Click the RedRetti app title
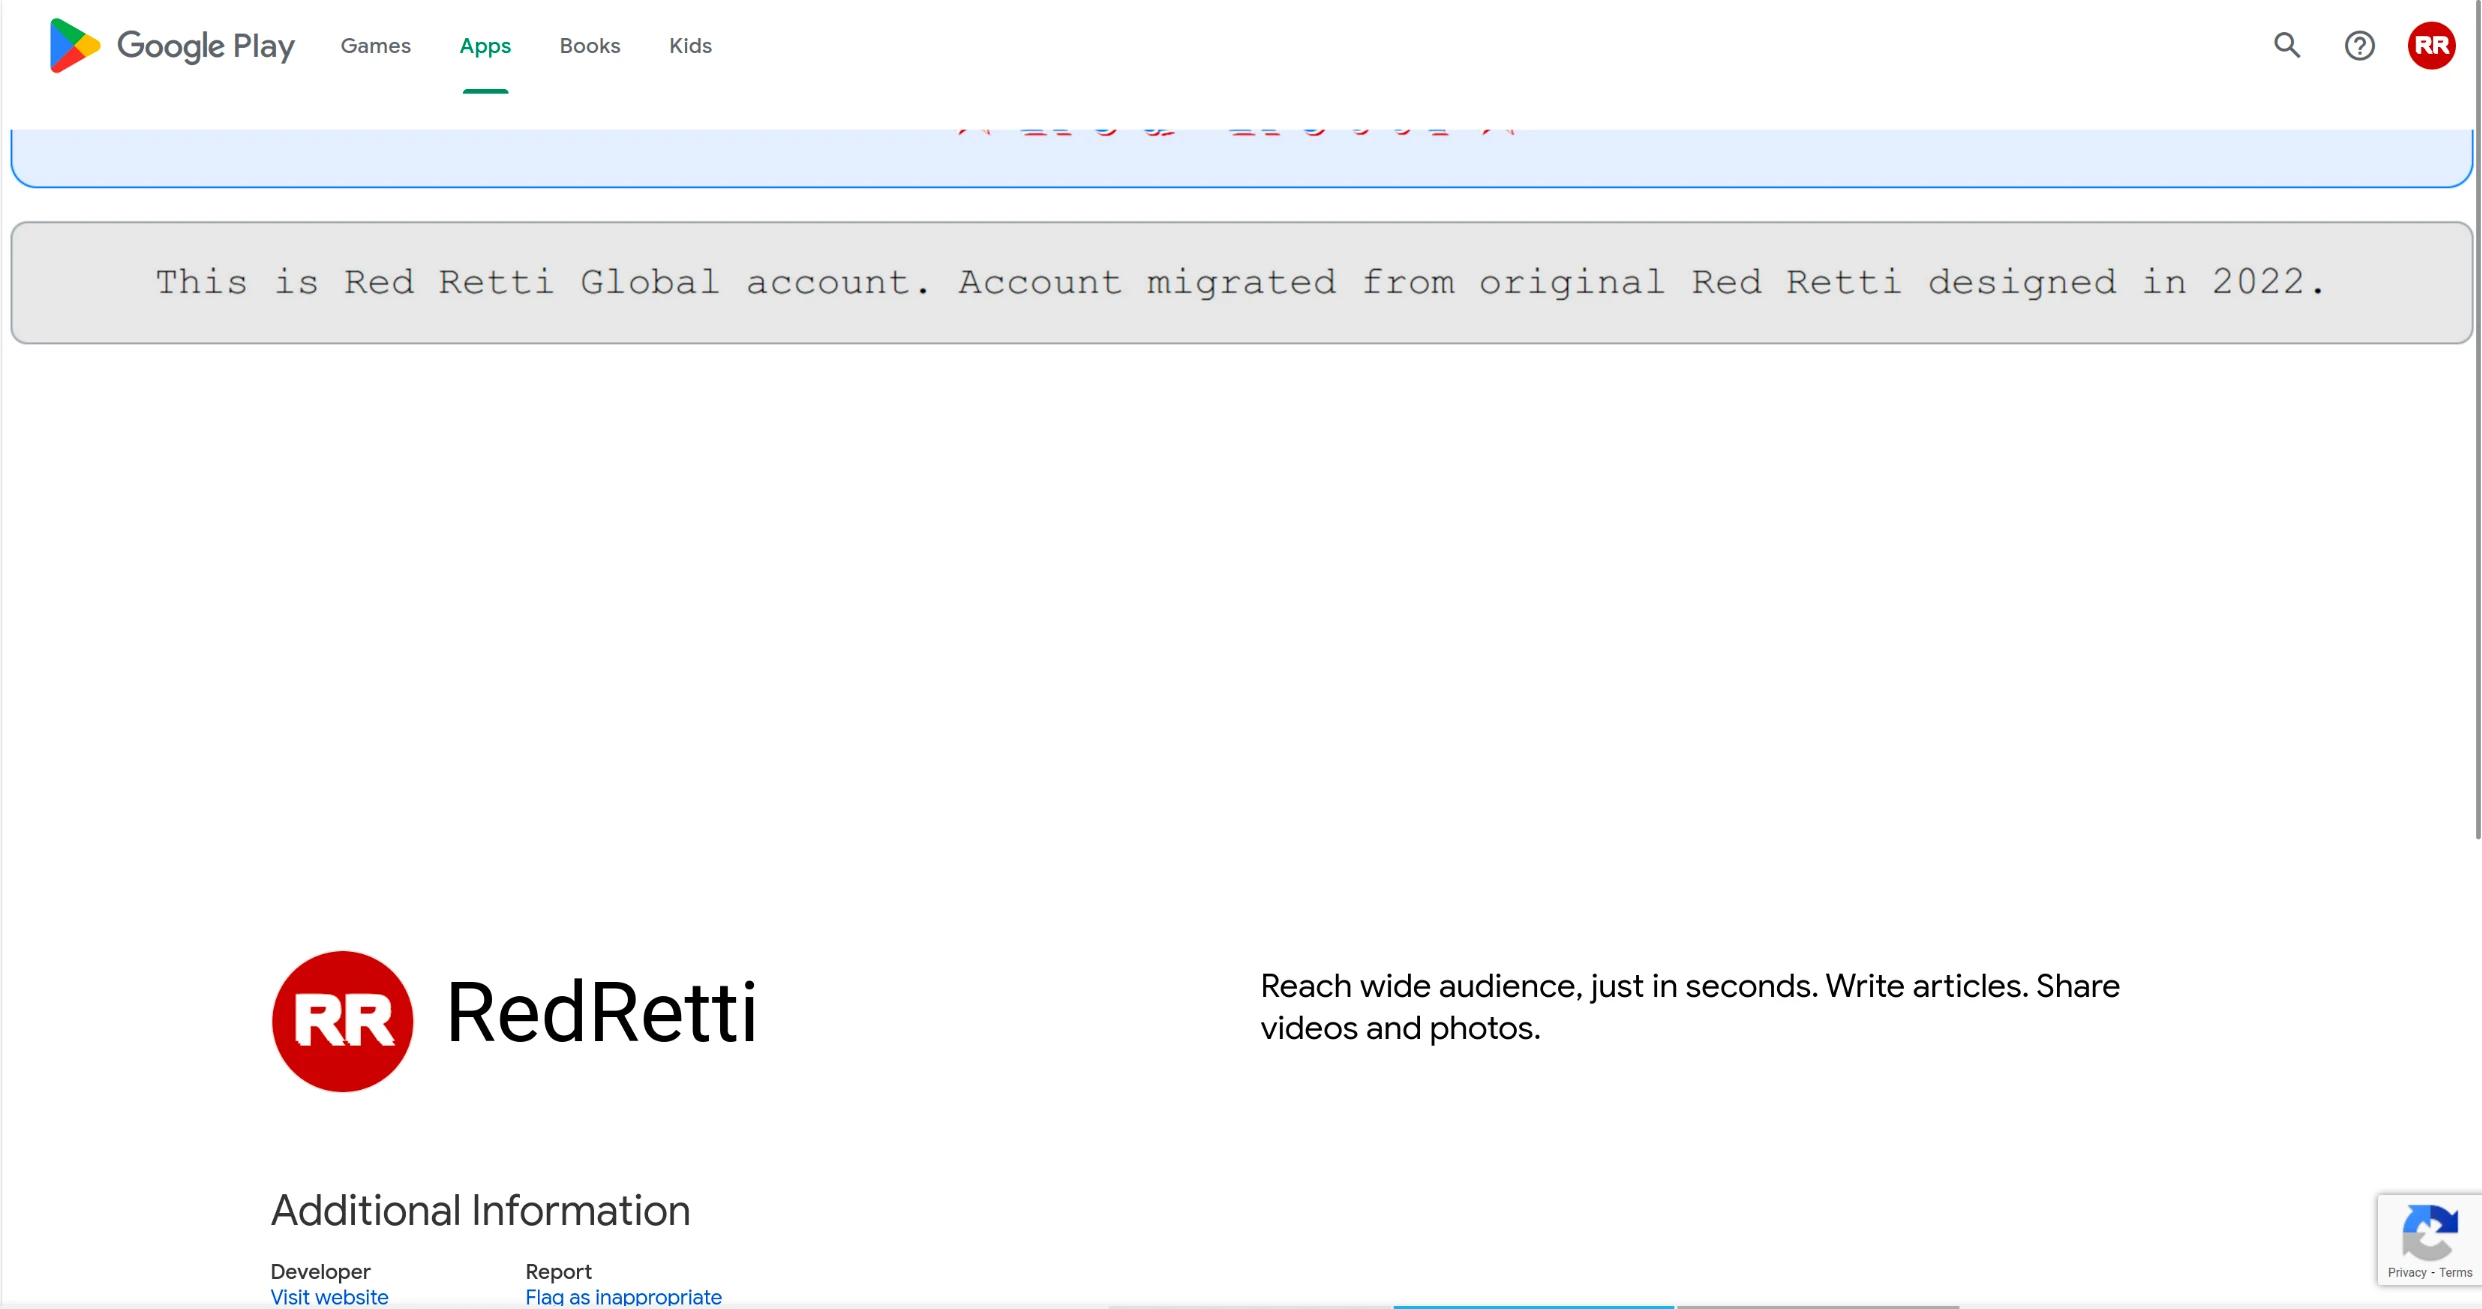This screenshot has height=1309, width=2482. [x=601, y=1012]
